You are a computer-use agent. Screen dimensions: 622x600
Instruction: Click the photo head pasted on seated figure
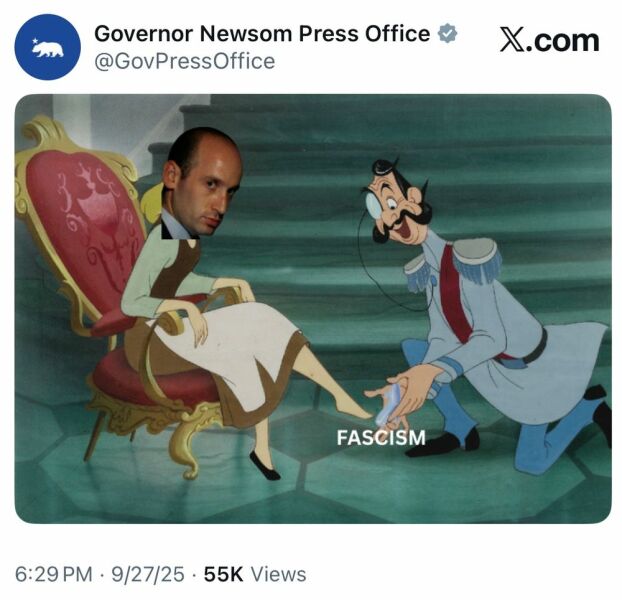[x=202, y=183]
